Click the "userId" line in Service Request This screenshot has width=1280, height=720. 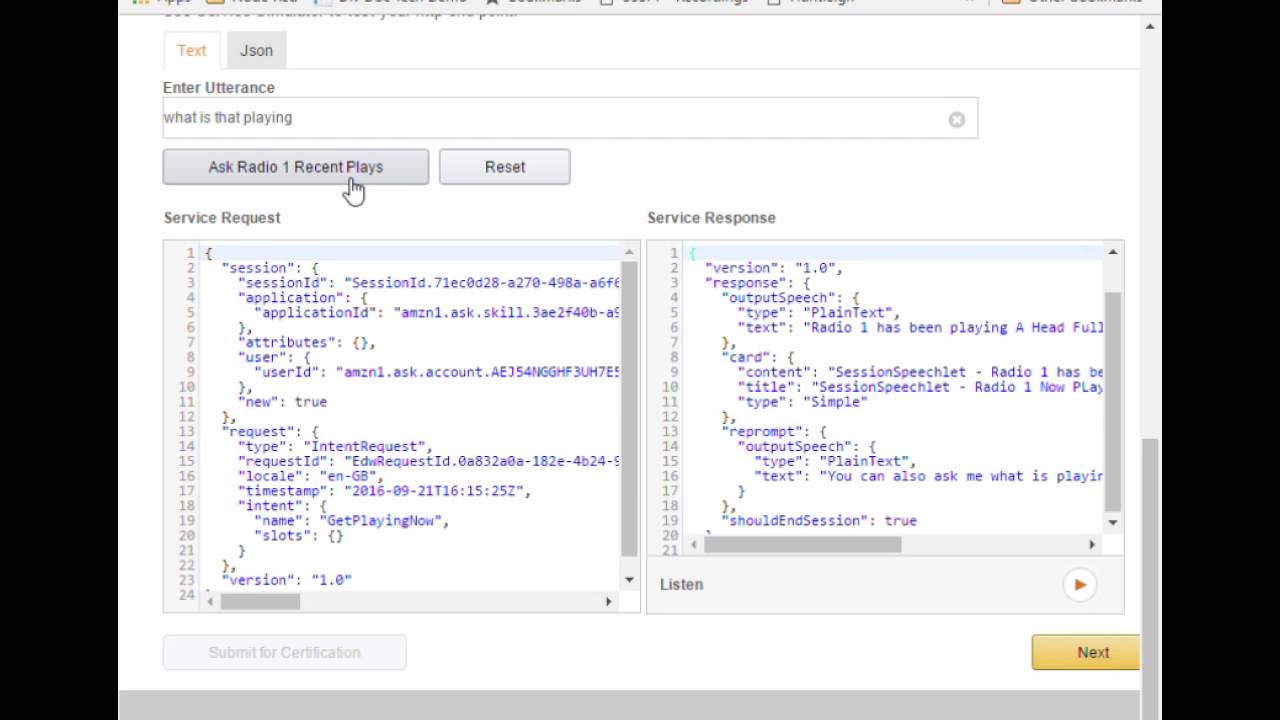click(x=437, y=372)
